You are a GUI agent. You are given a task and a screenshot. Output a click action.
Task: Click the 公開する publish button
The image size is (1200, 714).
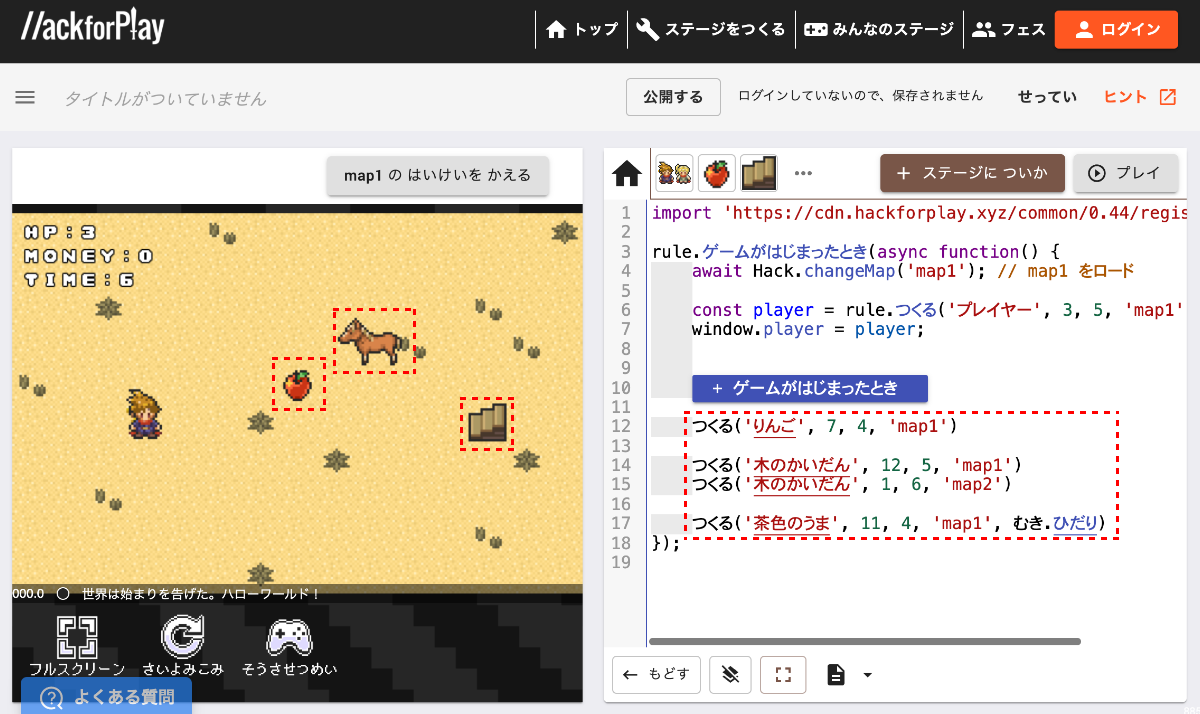[x=673, y=97]
